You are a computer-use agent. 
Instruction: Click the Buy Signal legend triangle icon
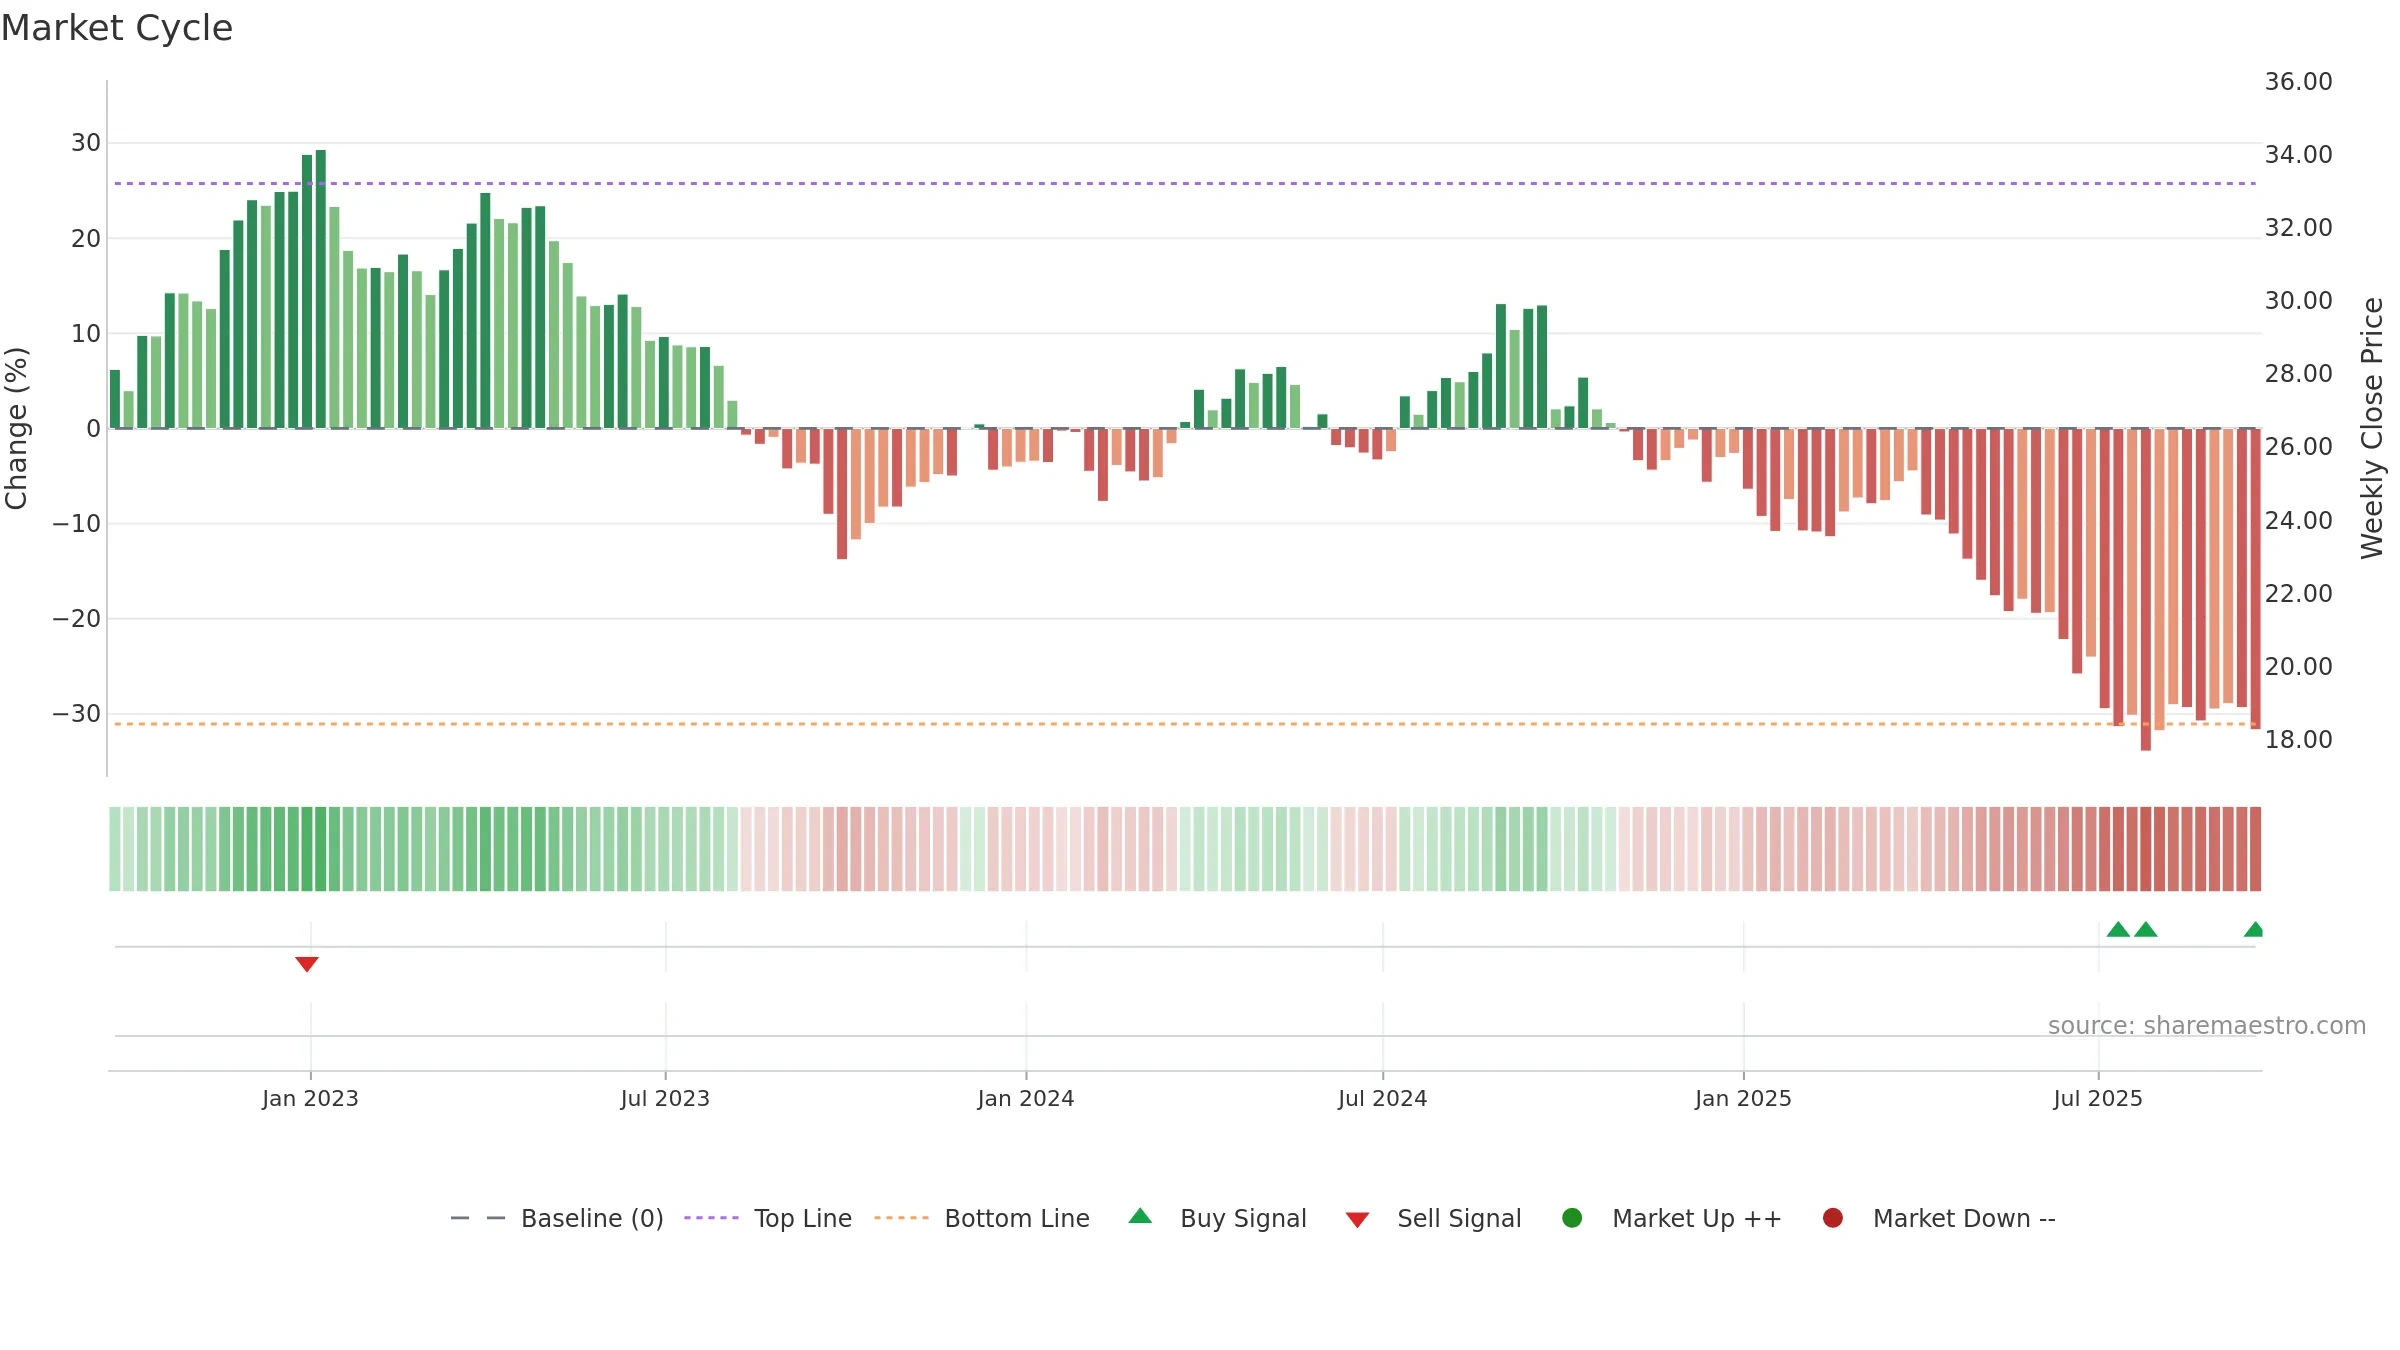(1140, 1217)
